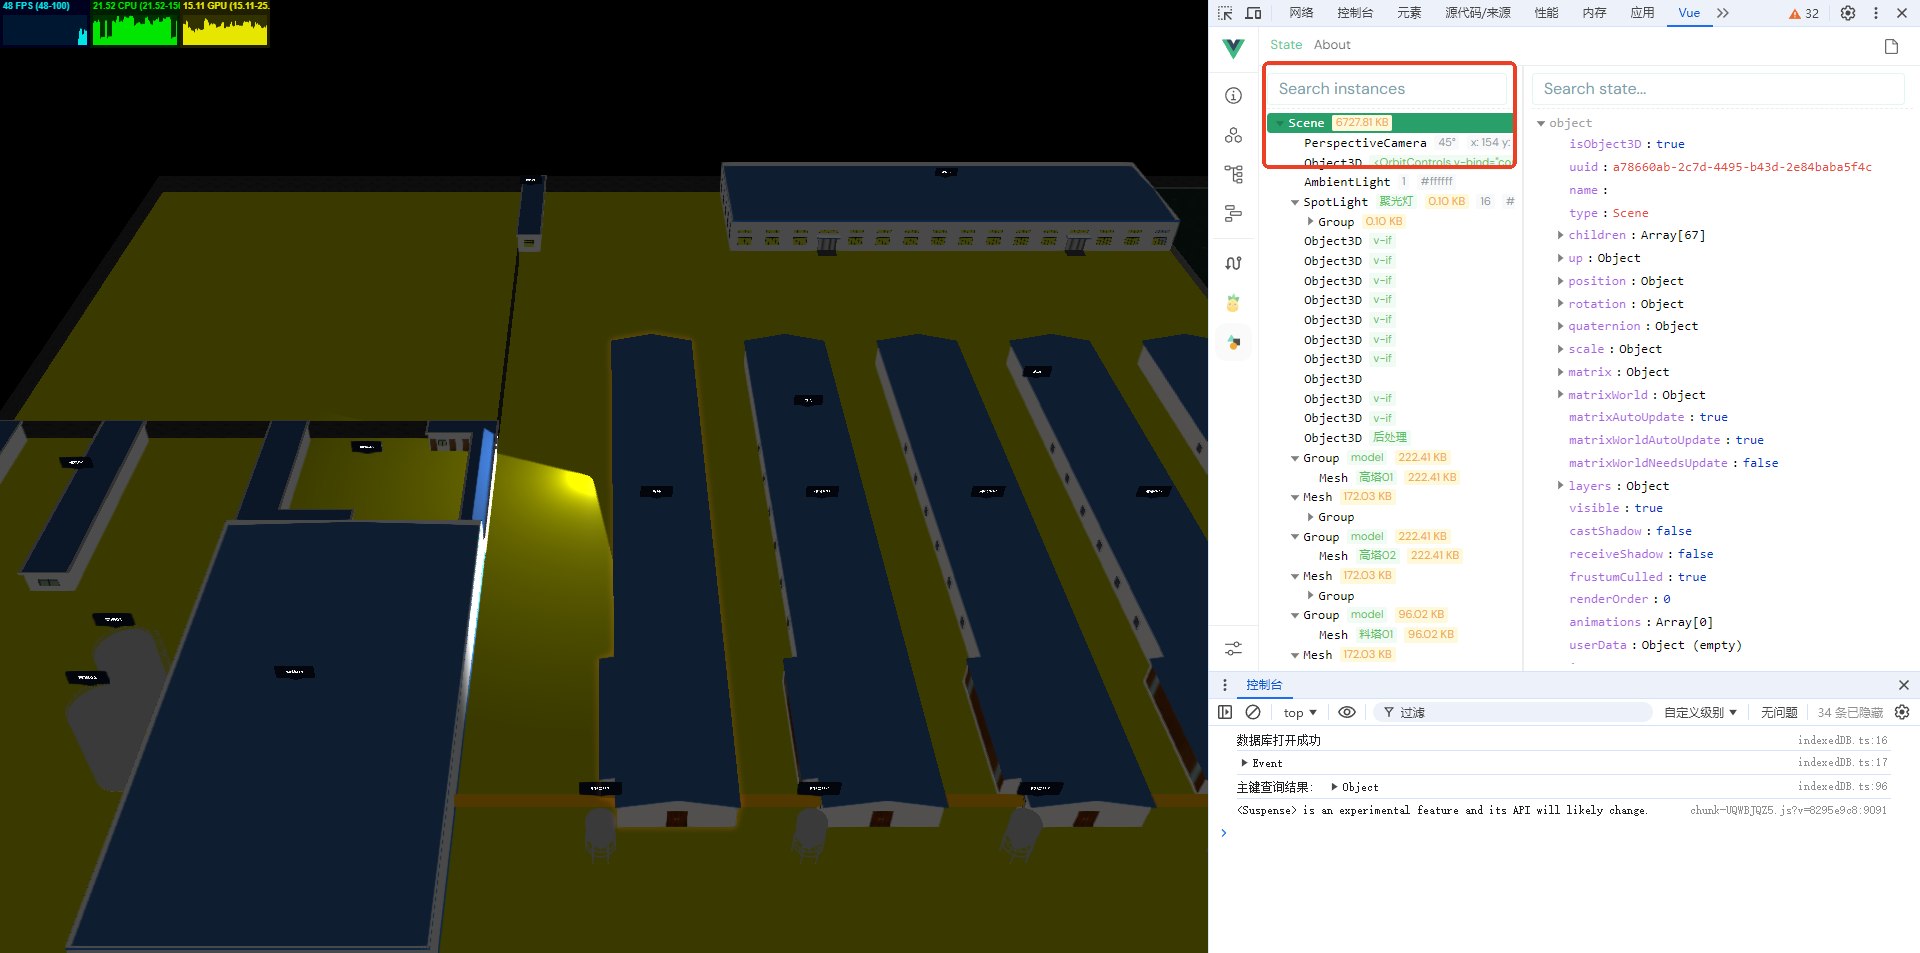This screenshot has height=953, width=1920.
Task: Open the DevTools three-dot customize menu
Action: pyautogui.click(x=1876, y=13)
